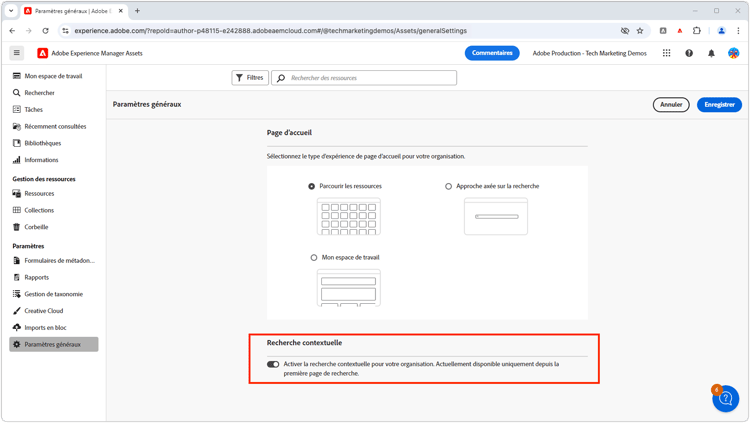Click the browser address bar URL

270,31
